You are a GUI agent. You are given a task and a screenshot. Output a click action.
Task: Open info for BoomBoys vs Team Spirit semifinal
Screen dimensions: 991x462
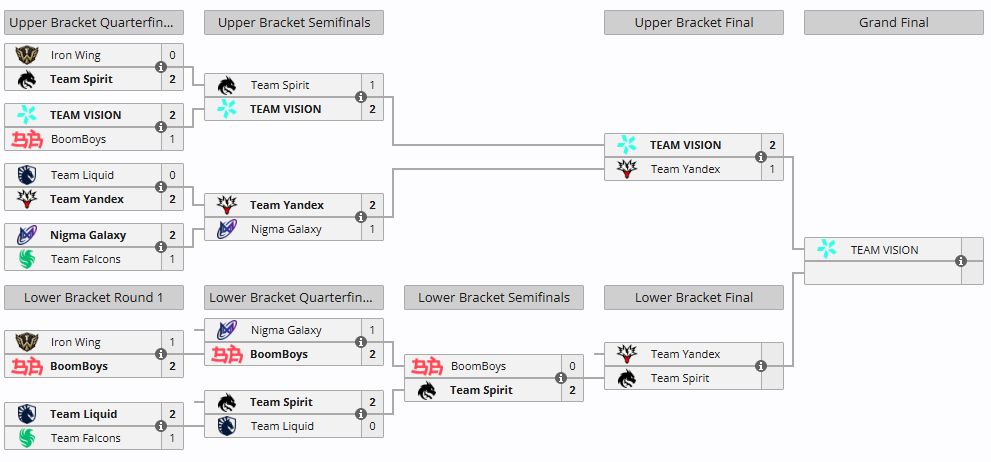tap(561, 378)
